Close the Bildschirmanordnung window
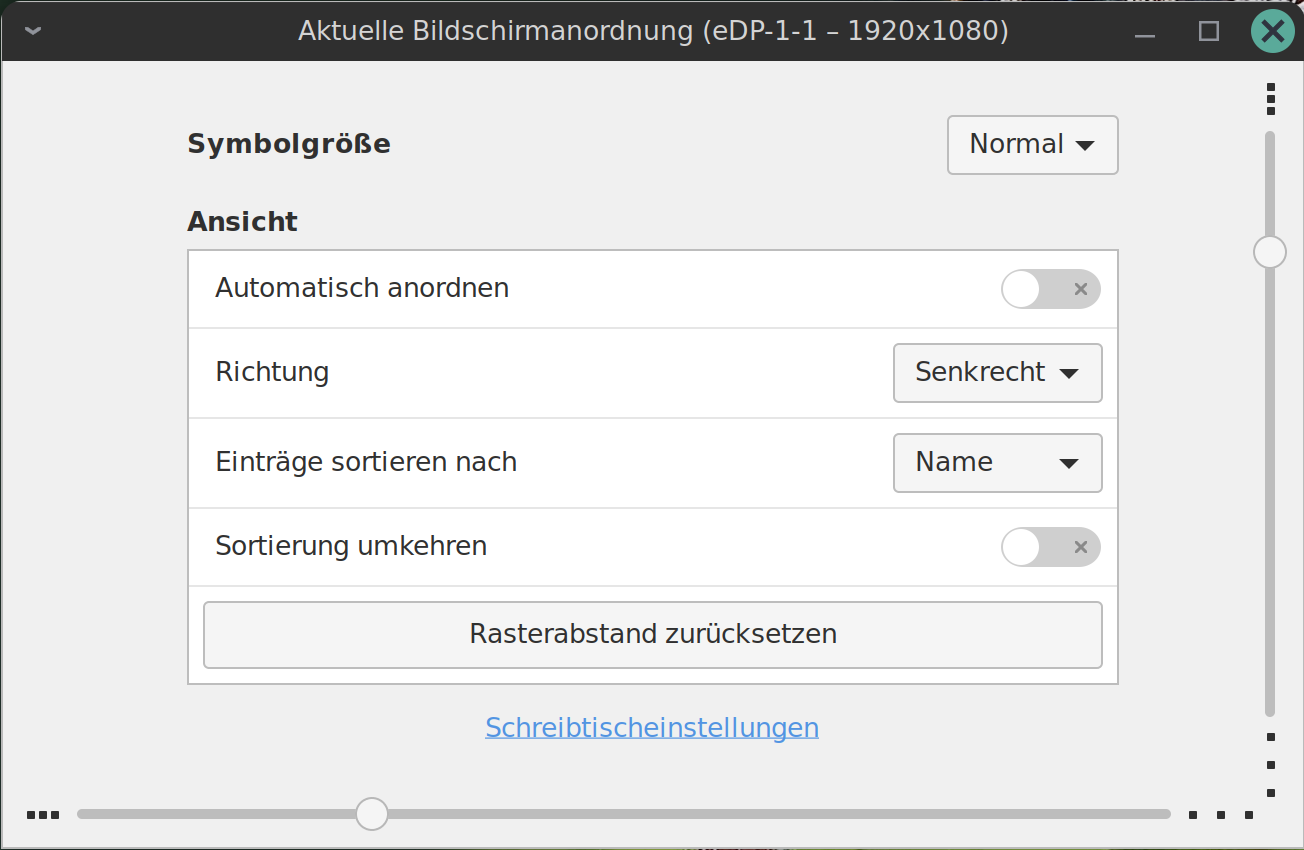 1272,32
